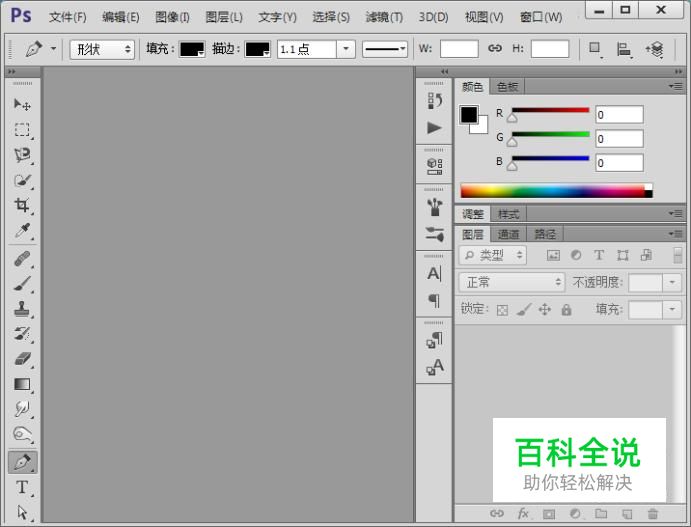This screenshot has height=527, width=691.
Task: Open the Character Styles panel icon
Action: coord(435,367)
